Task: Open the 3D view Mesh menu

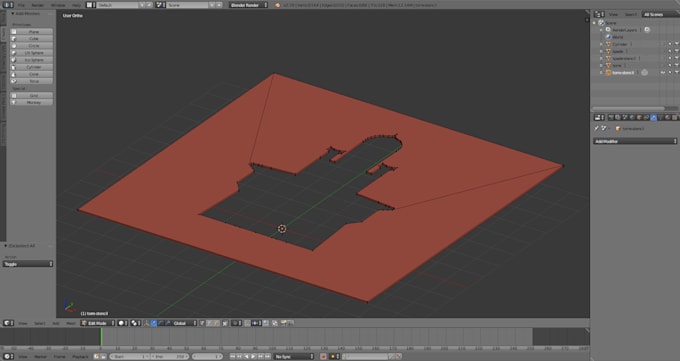Action: tap(71, 323)
